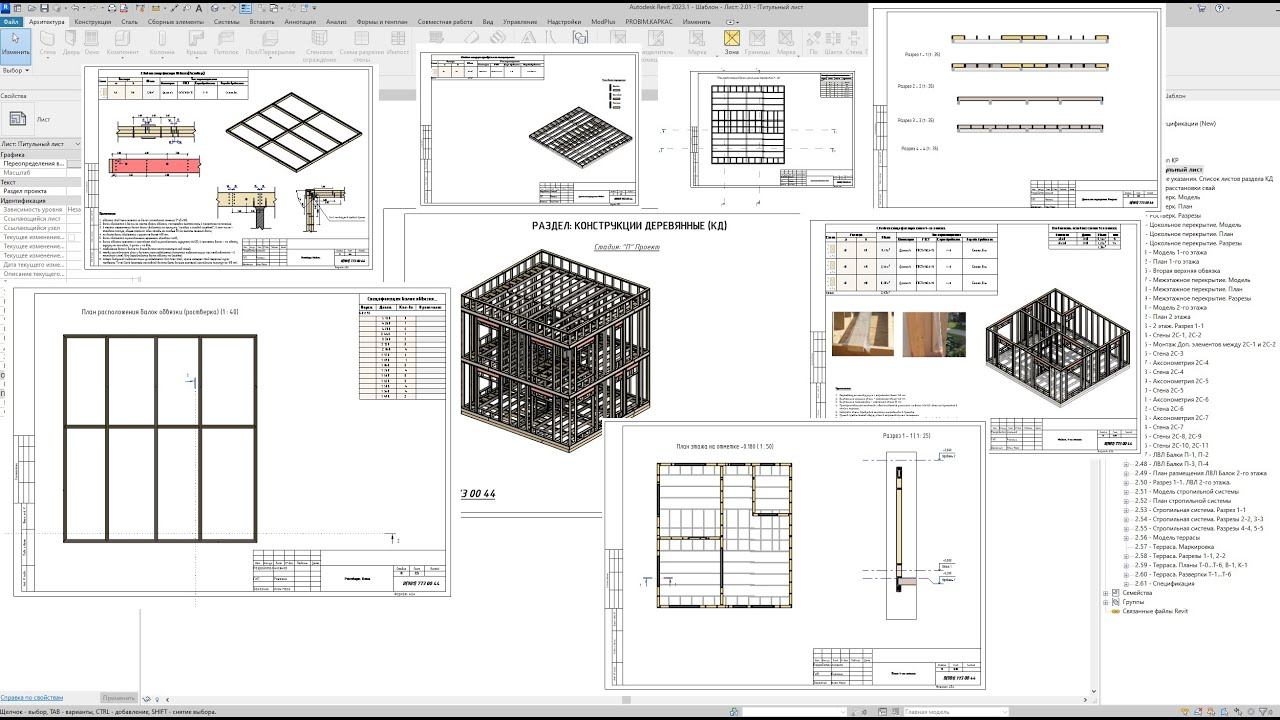Switch to the Аннотации ribbon tab
1280x720 pixels.
coord(300,21)
